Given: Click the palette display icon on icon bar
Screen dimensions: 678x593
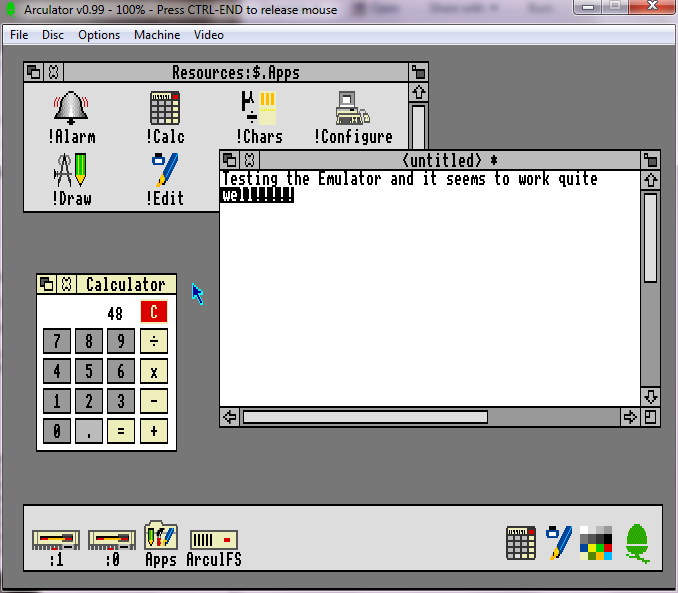Looking at the screenshot, I should click(x=596, y=542).
